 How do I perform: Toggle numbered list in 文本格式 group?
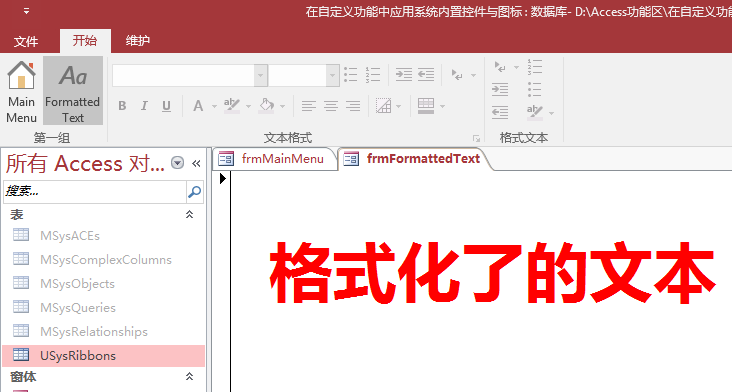pos(373,75)
